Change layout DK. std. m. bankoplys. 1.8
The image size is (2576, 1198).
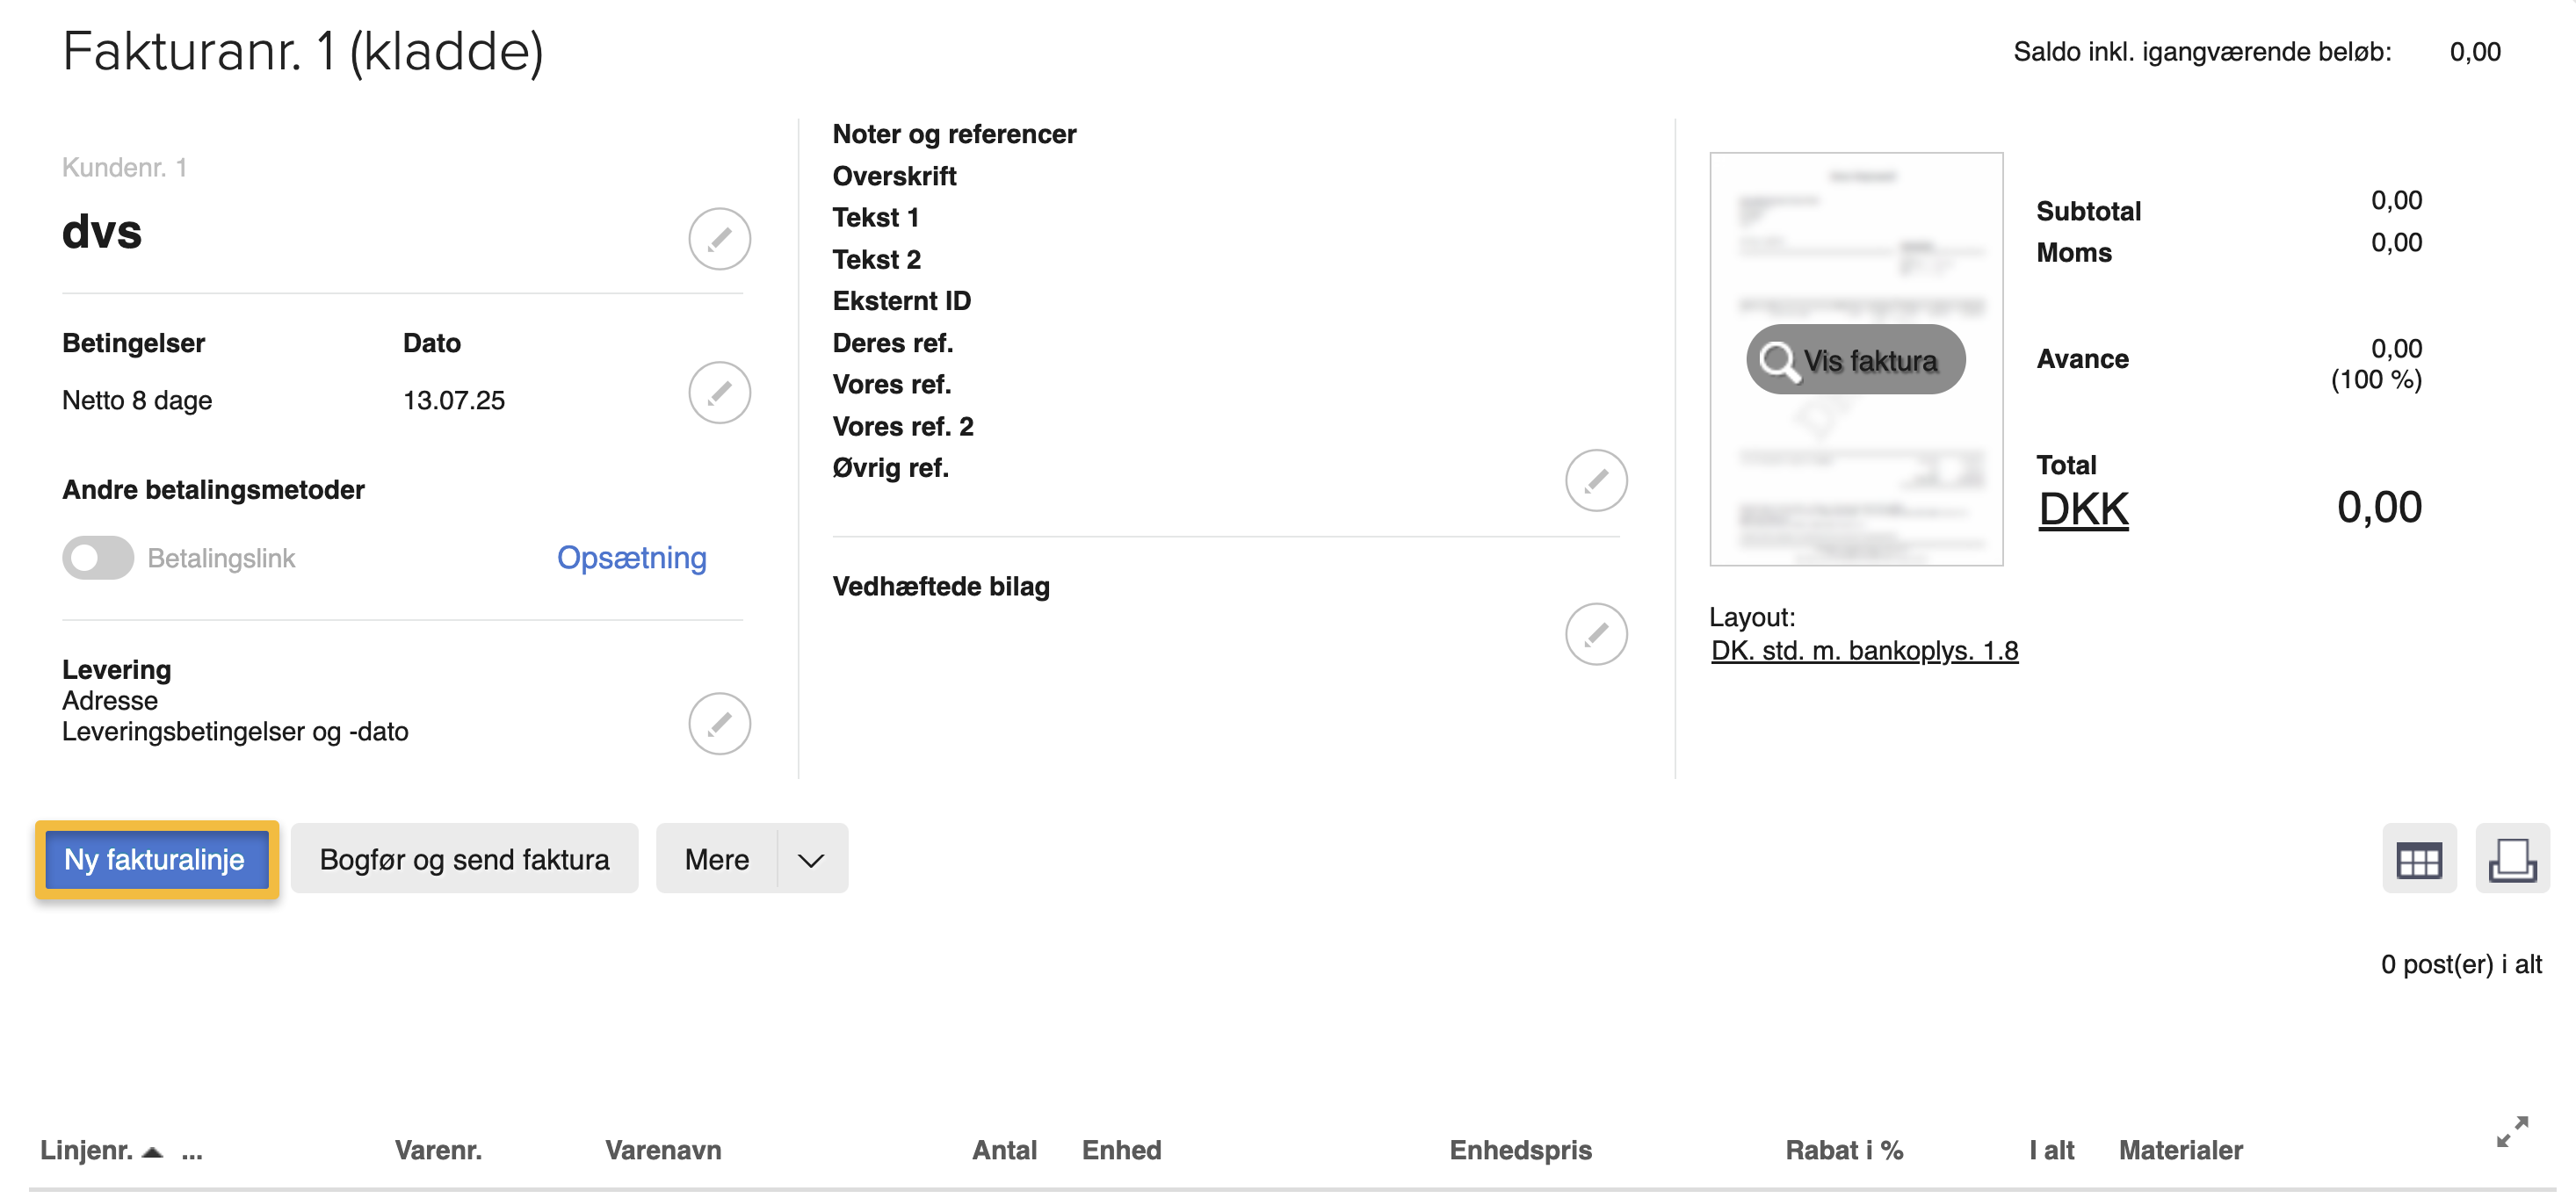click(x=1864, y=651)
